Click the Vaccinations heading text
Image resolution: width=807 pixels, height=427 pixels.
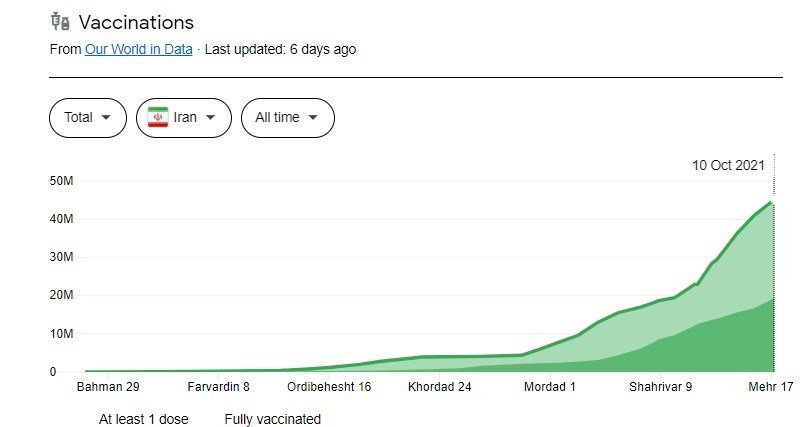(136, 22)
